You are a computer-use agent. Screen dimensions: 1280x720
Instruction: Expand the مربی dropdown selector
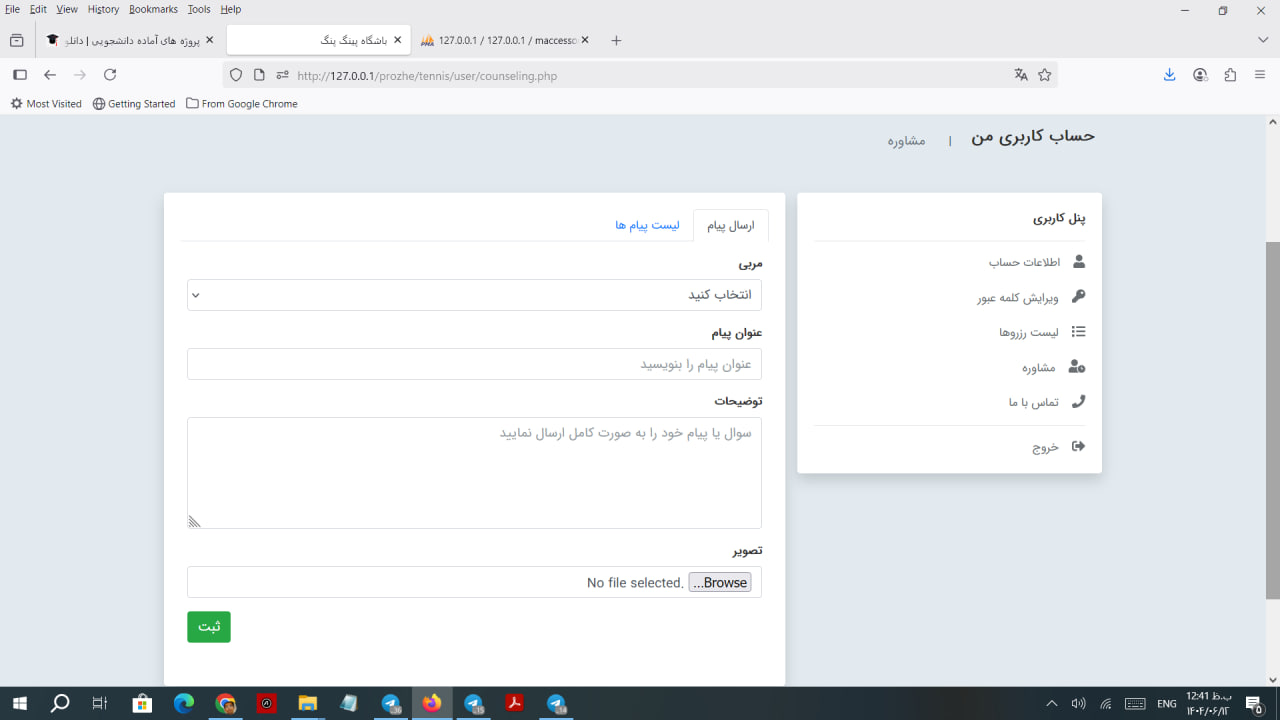point(474,295)
